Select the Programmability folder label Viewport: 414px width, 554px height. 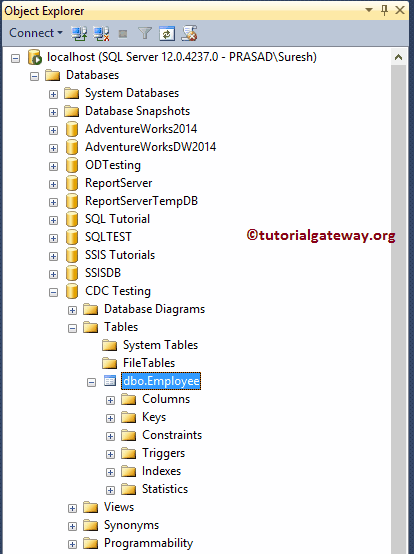pyautogui.click(x=148, y=543)
